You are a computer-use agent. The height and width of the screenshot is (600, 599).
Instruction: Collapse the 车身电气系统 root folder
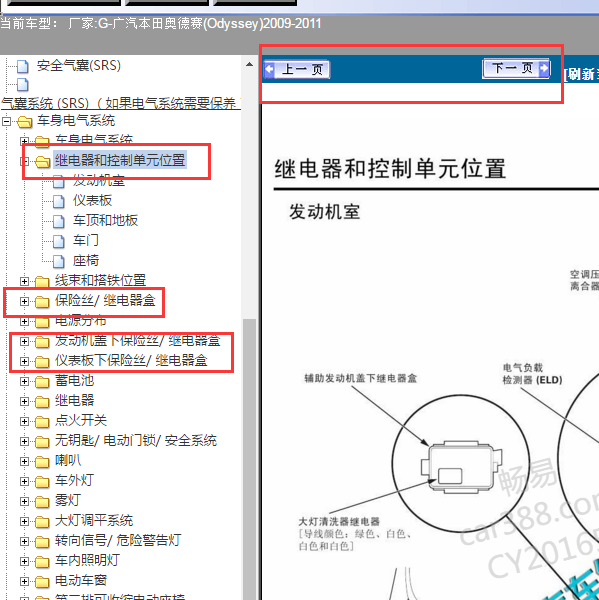(x=6, y=121)
